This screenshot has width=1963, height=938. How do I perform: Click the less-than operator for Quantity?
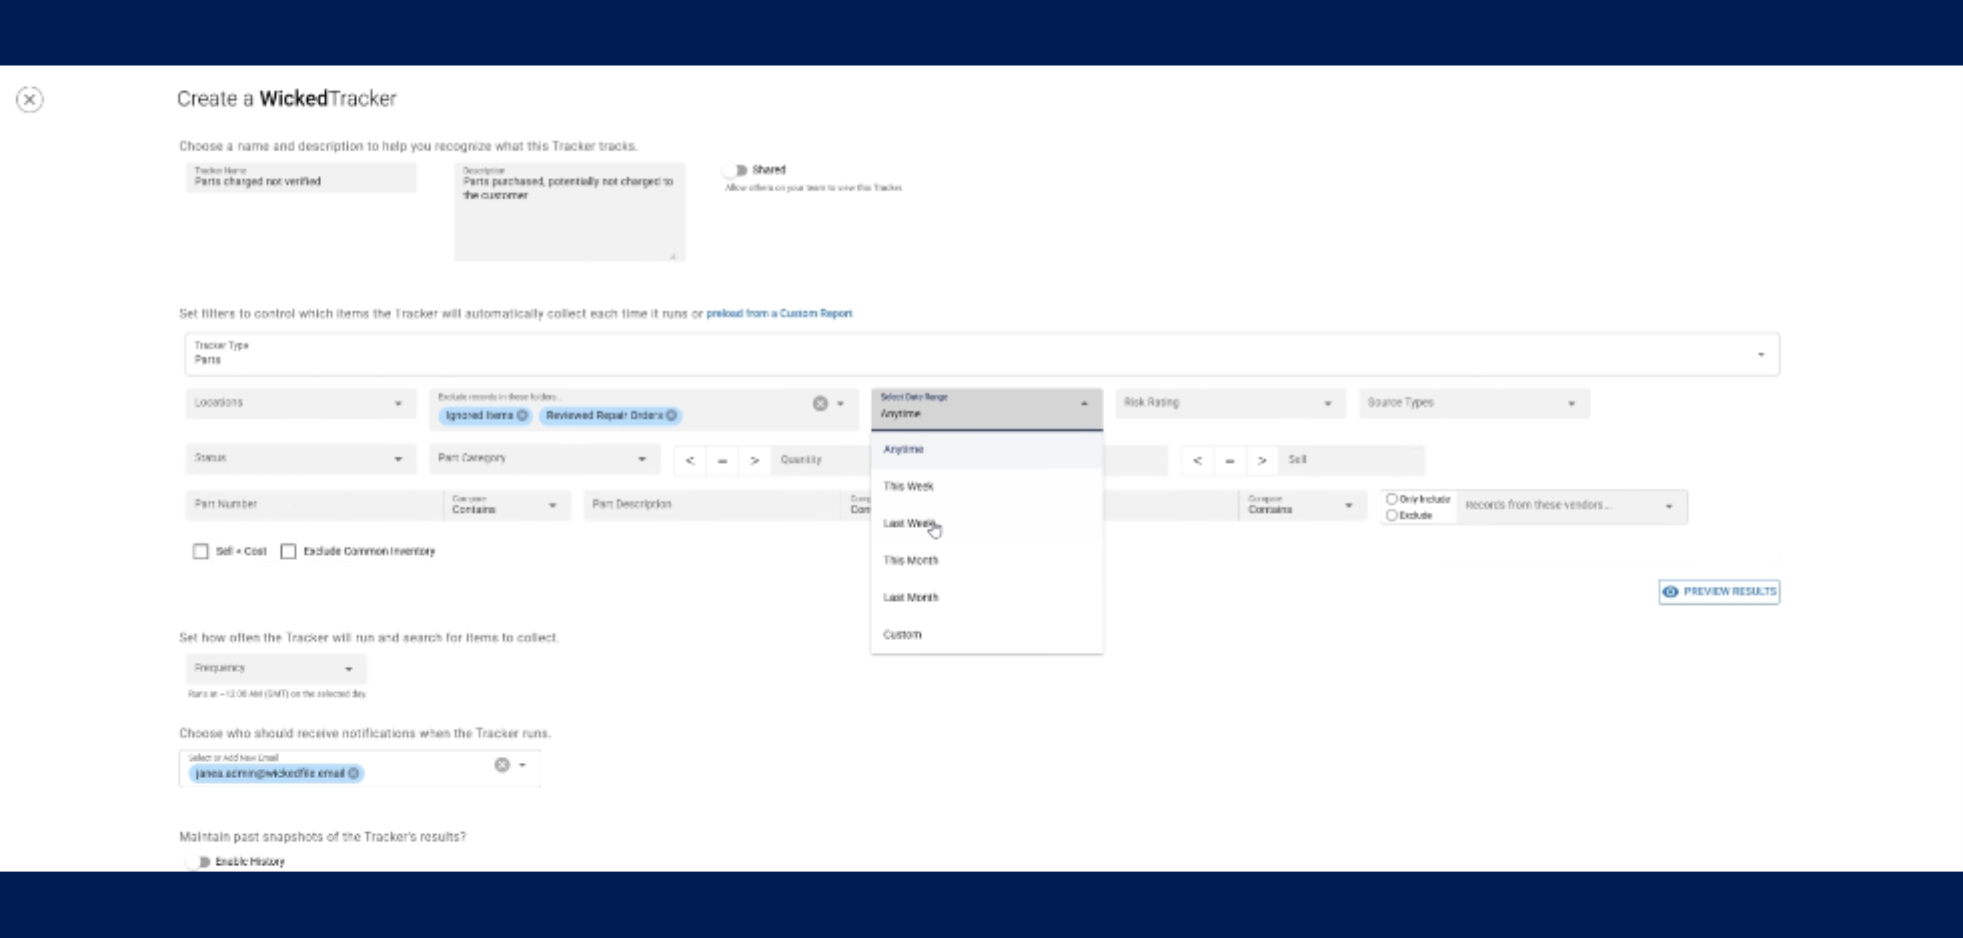click(x=690, y=460)
